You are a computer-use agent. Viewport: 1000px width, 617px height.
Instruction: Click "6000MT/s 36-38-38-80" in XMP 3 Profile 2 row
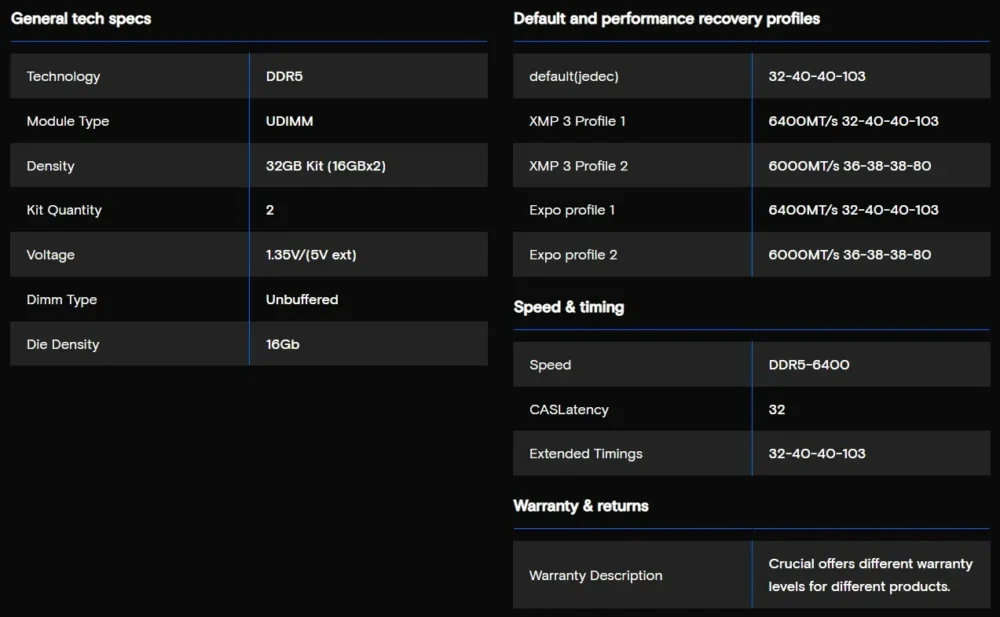849,166
